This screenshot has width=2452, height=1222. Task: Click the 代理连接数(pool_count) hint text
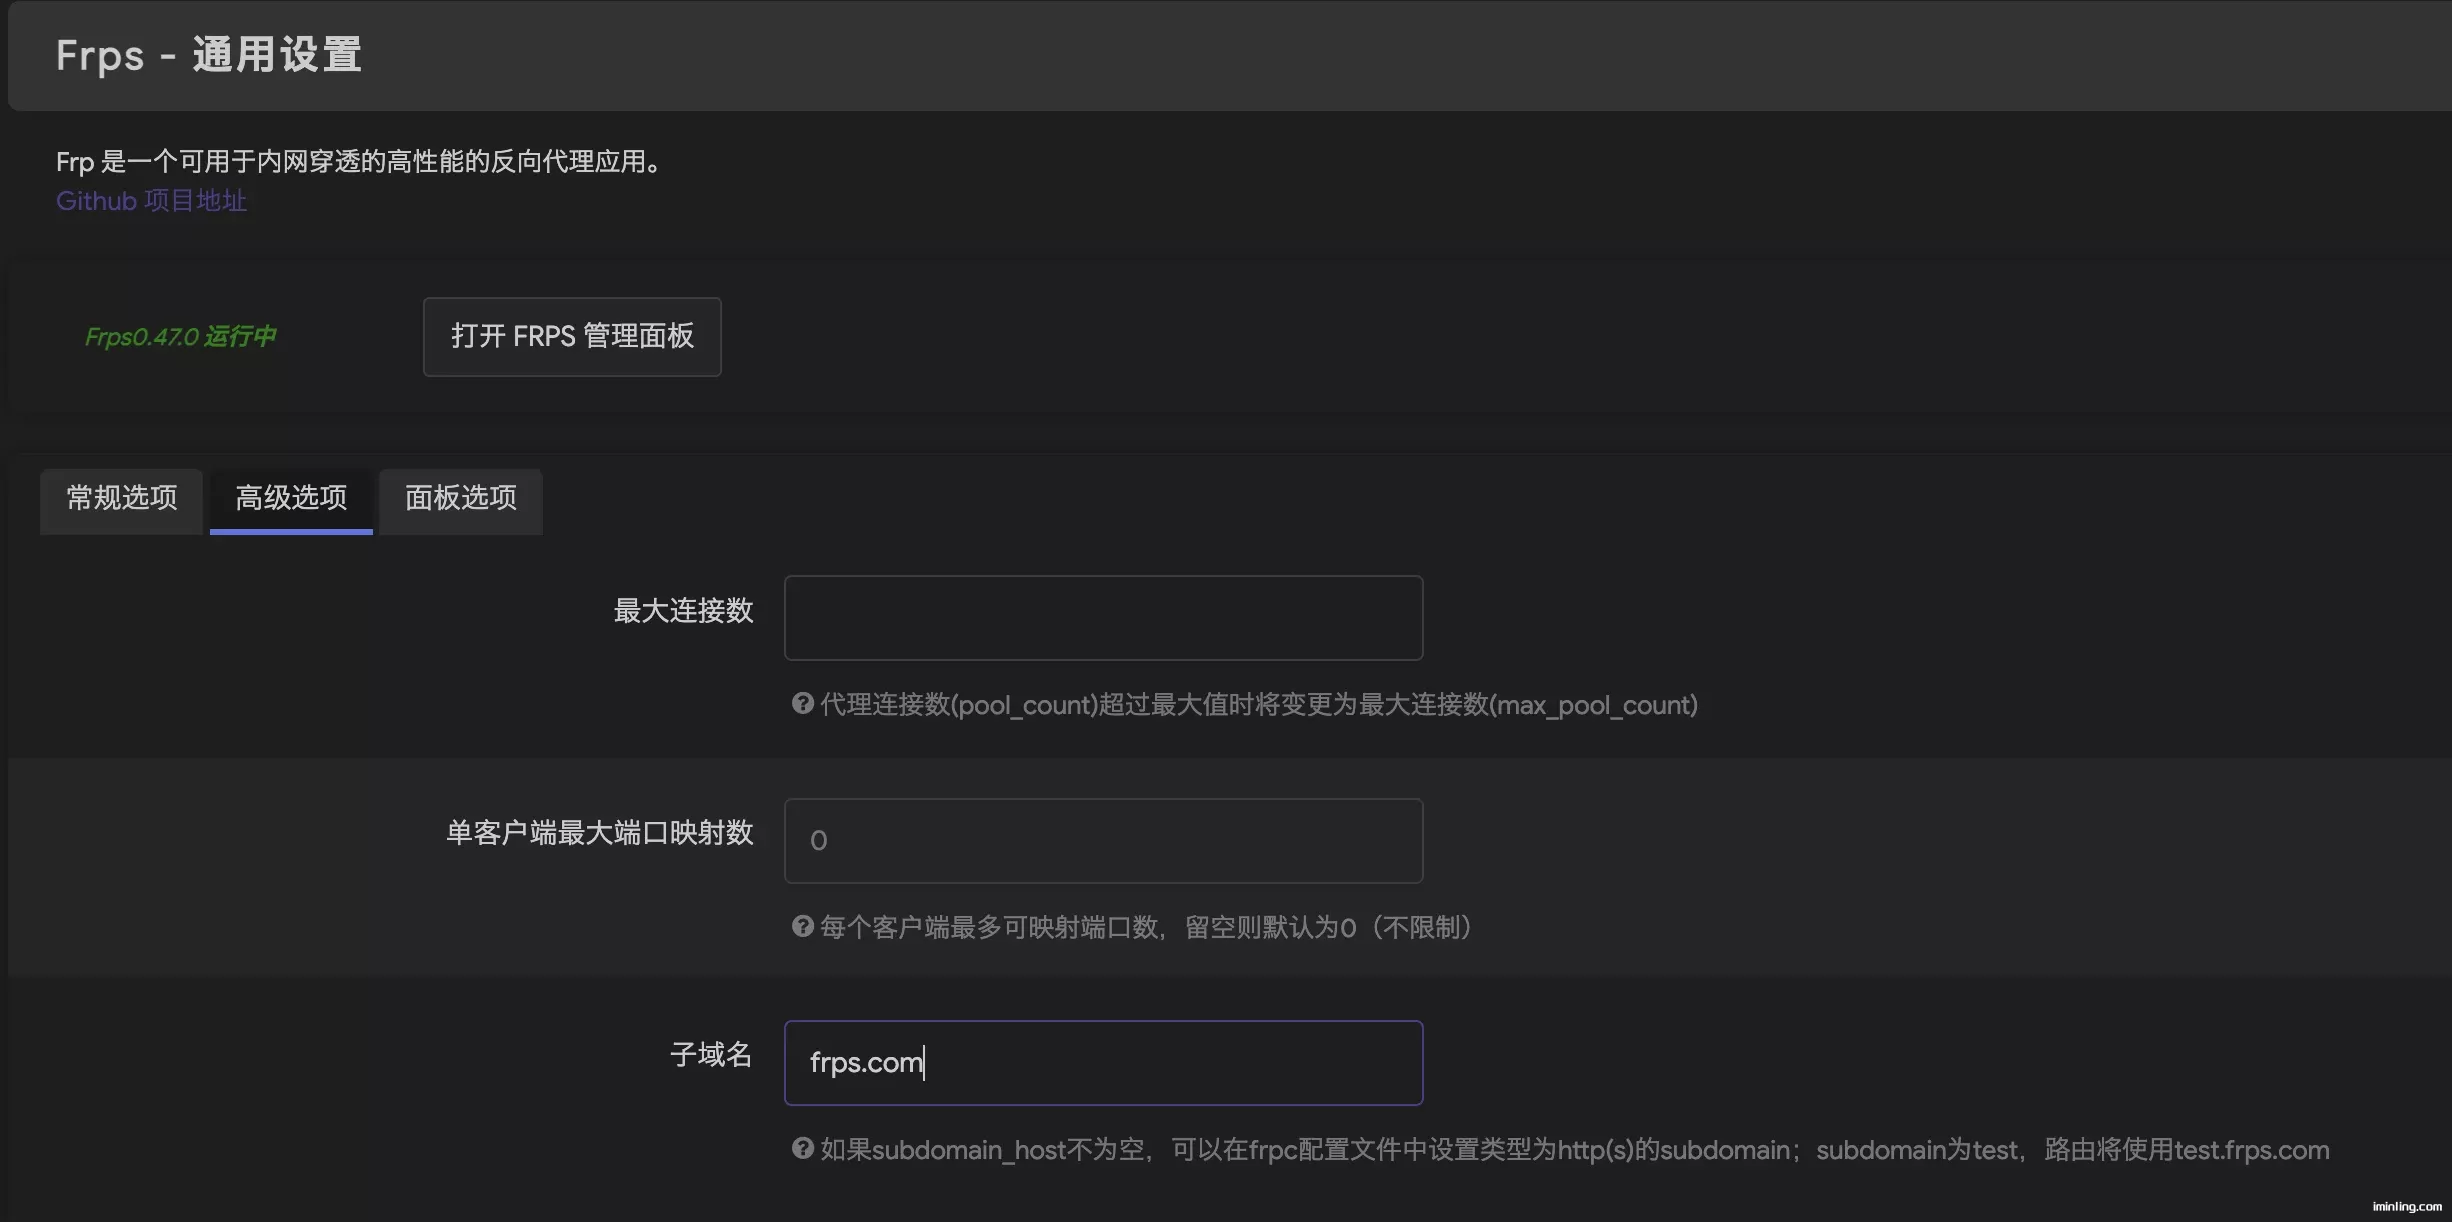click(x=1259, y=705)
